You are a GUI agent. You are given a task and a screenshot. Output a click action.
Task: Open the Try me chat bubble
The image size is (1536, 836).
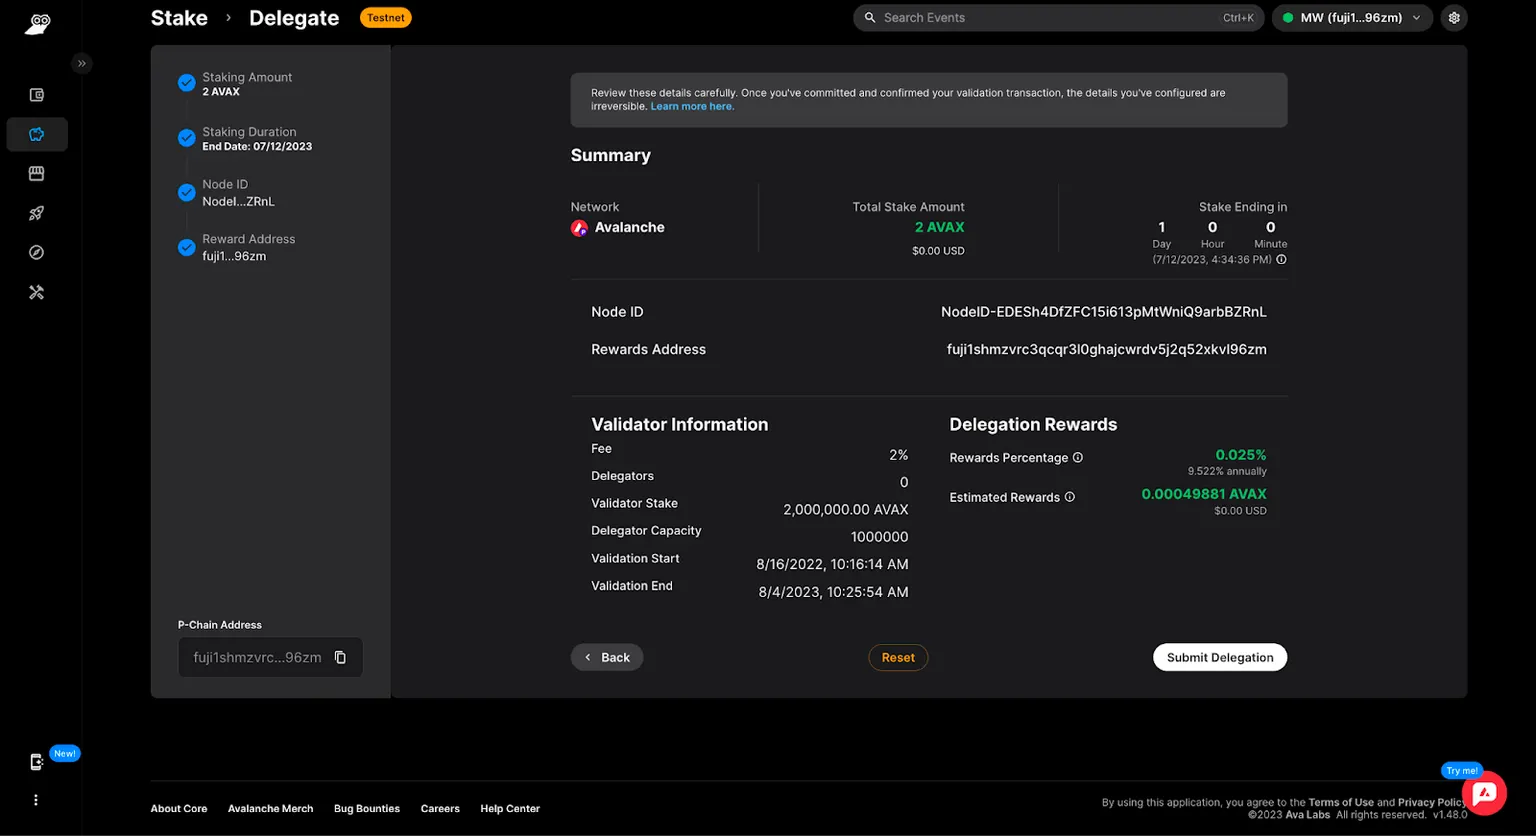1484,793
